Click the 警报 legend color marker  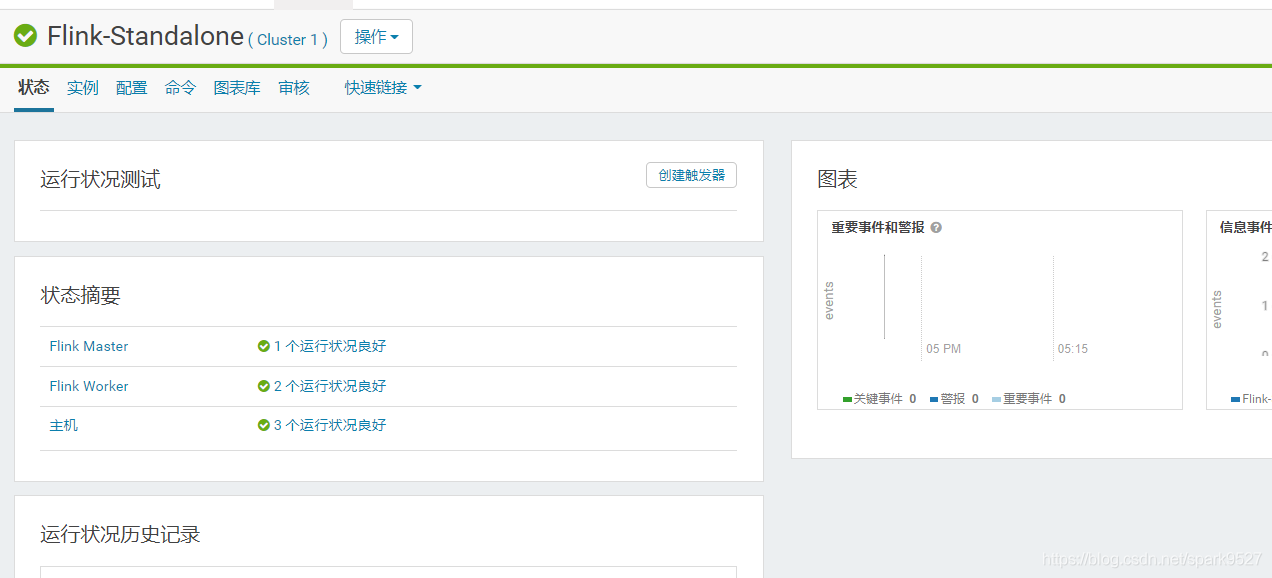tap(934, 399)
